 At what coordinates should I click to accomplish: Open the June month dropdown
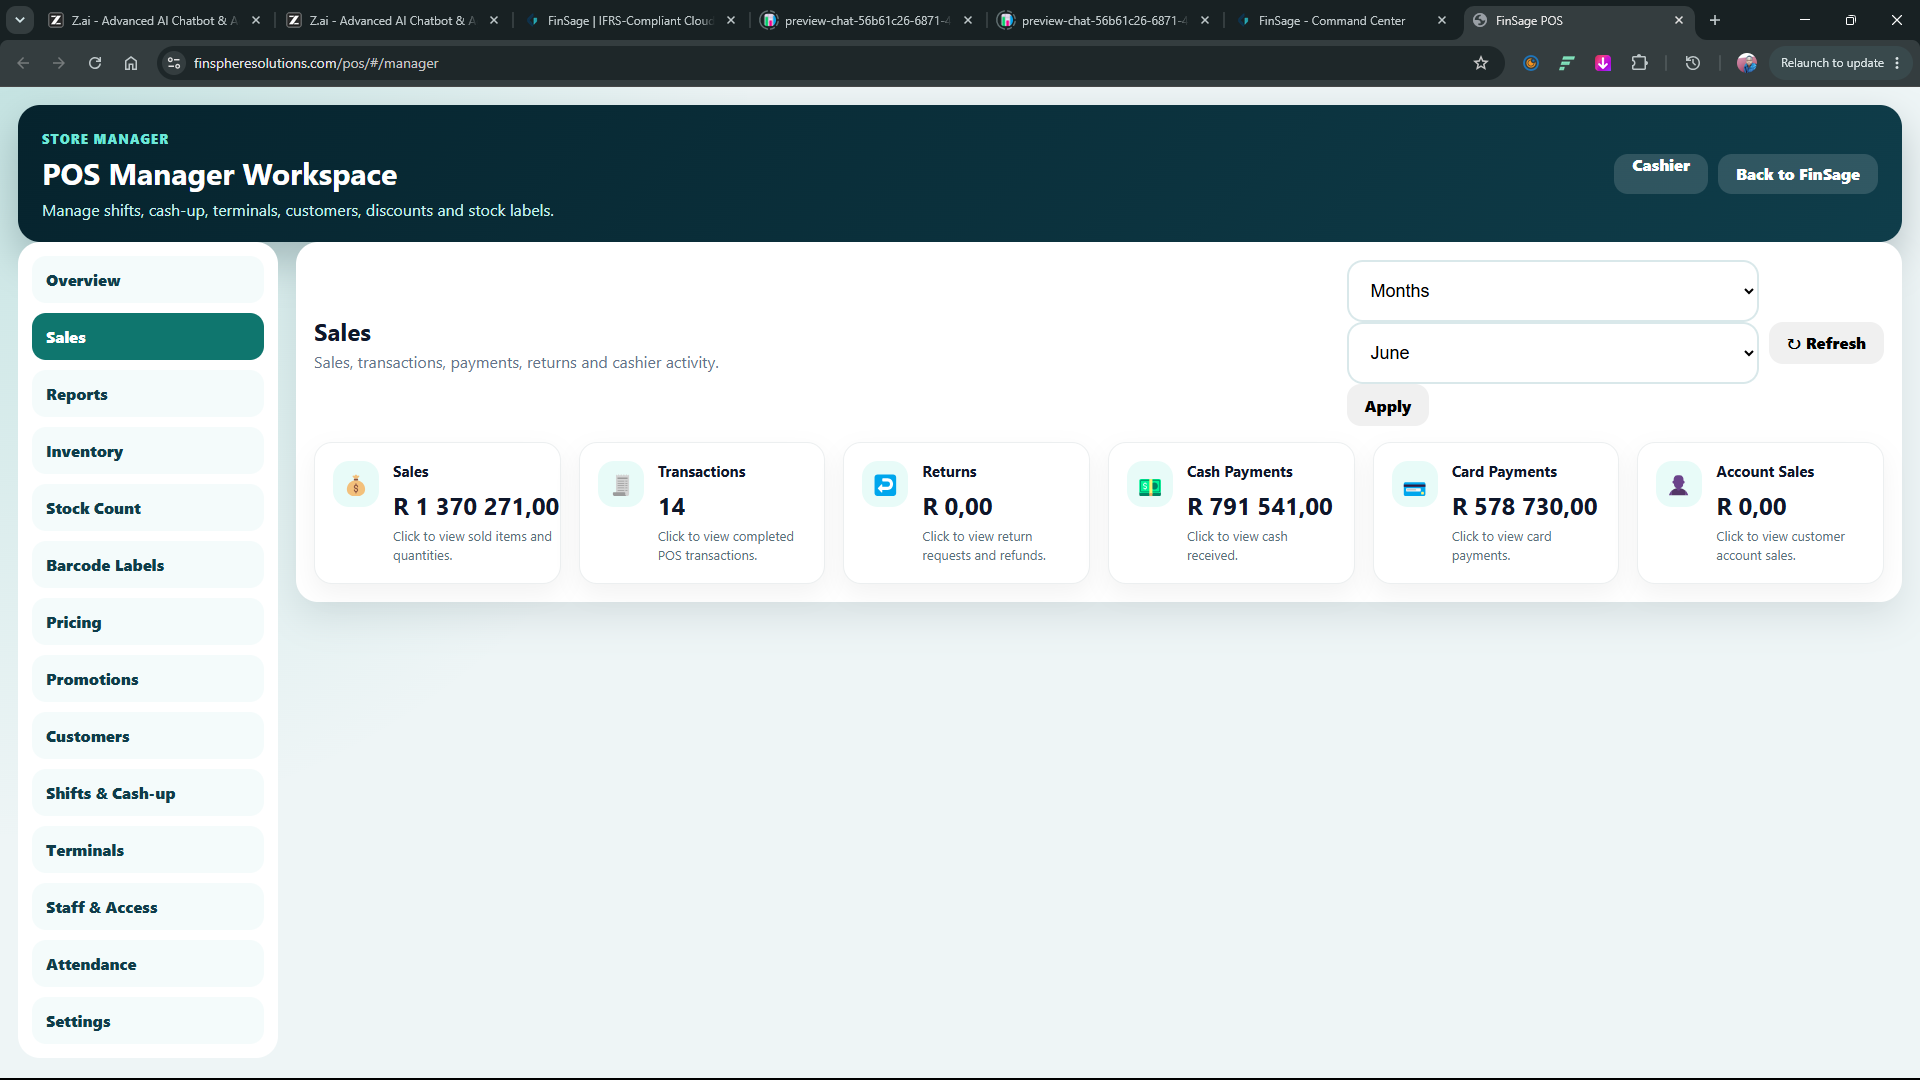(1552, 353)
